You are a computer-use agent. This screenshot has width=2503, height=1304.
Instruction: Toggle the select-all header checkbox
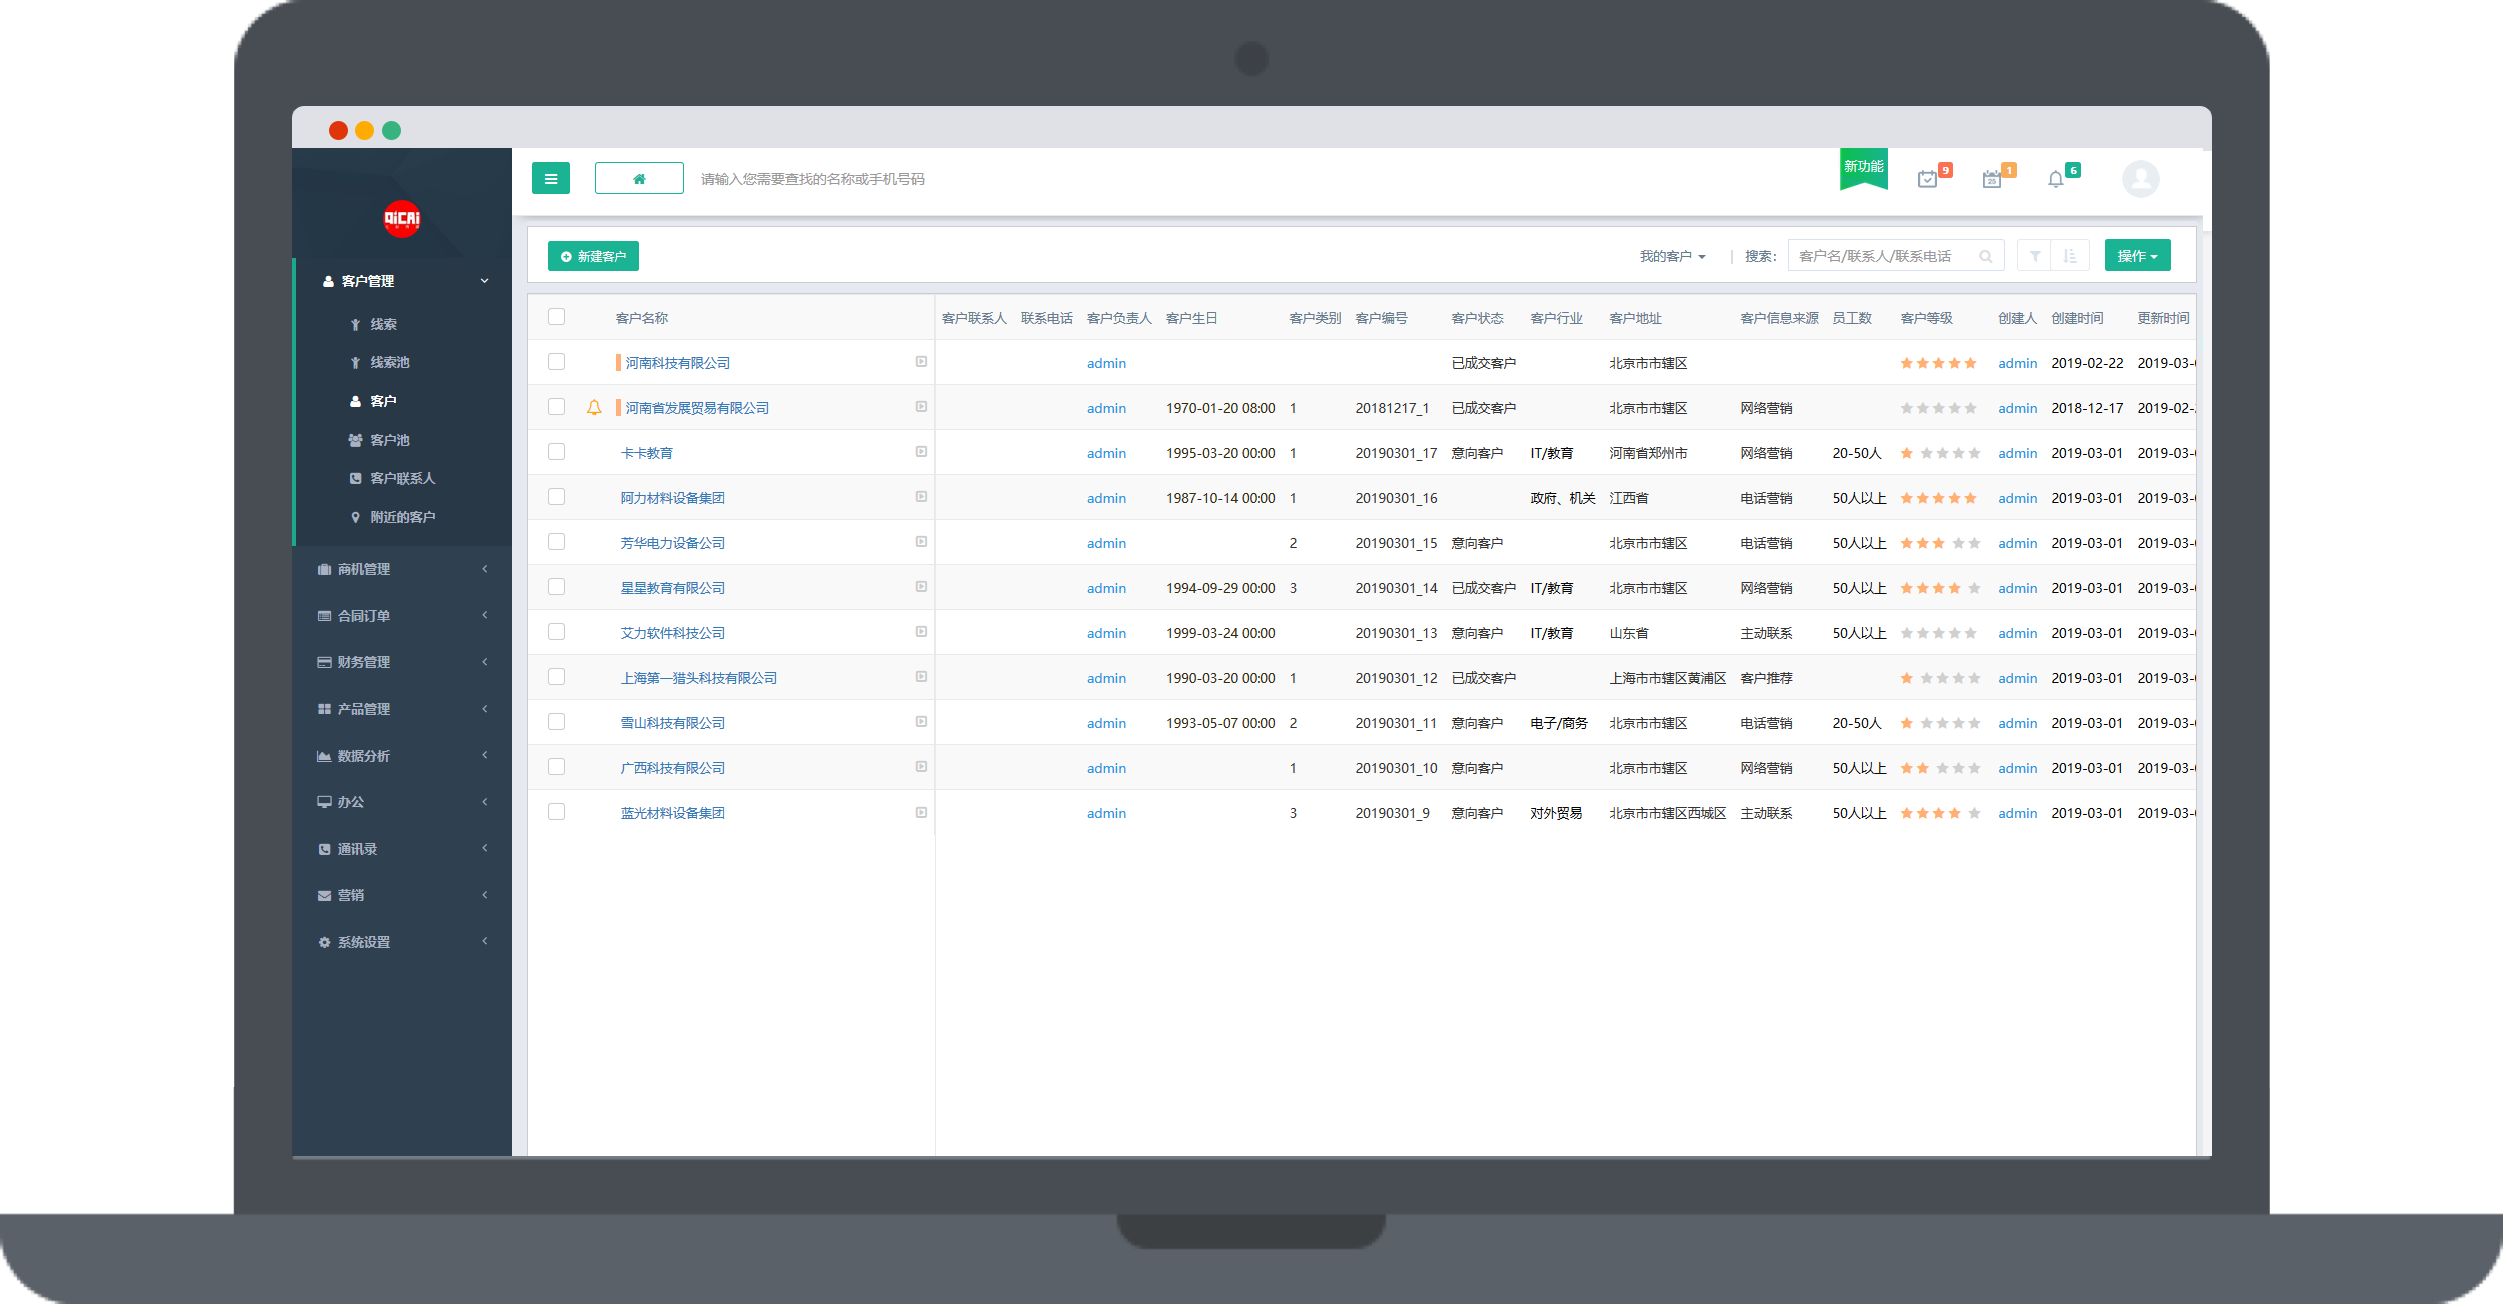tap(557, 317)
